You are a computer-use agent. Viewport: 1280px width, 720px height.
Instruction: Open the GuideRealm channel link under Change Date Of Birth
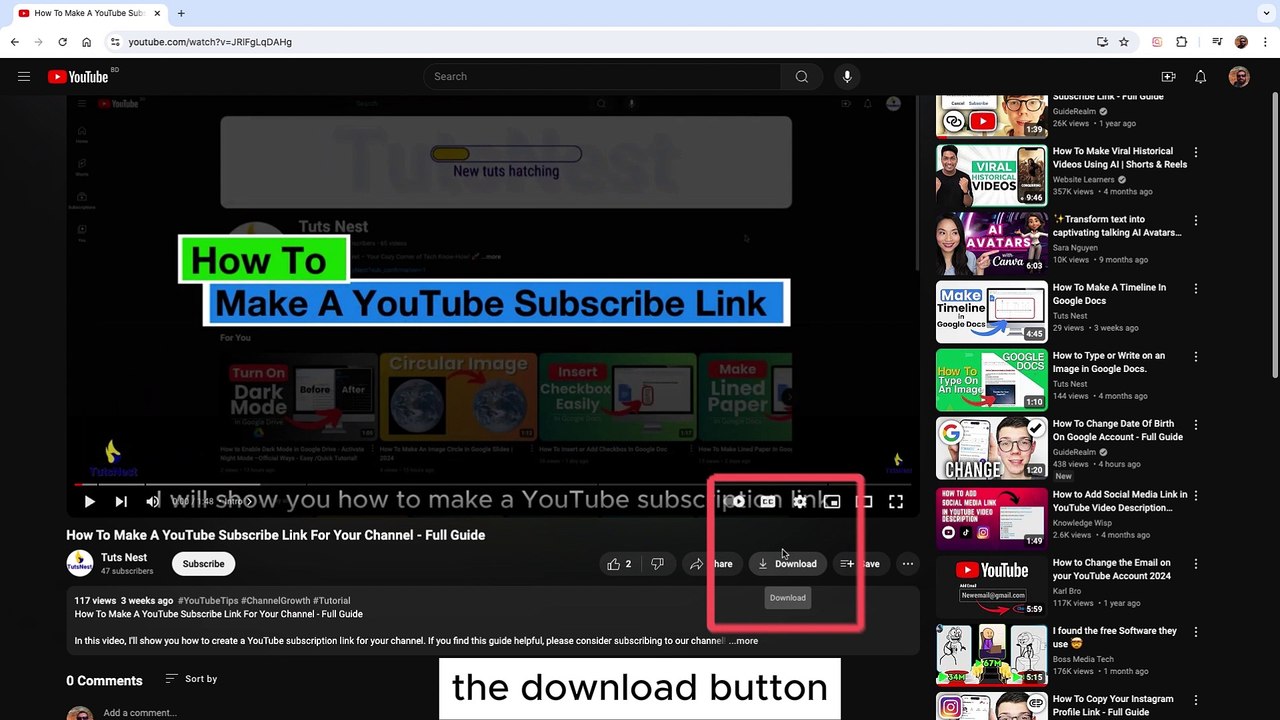1076,452
